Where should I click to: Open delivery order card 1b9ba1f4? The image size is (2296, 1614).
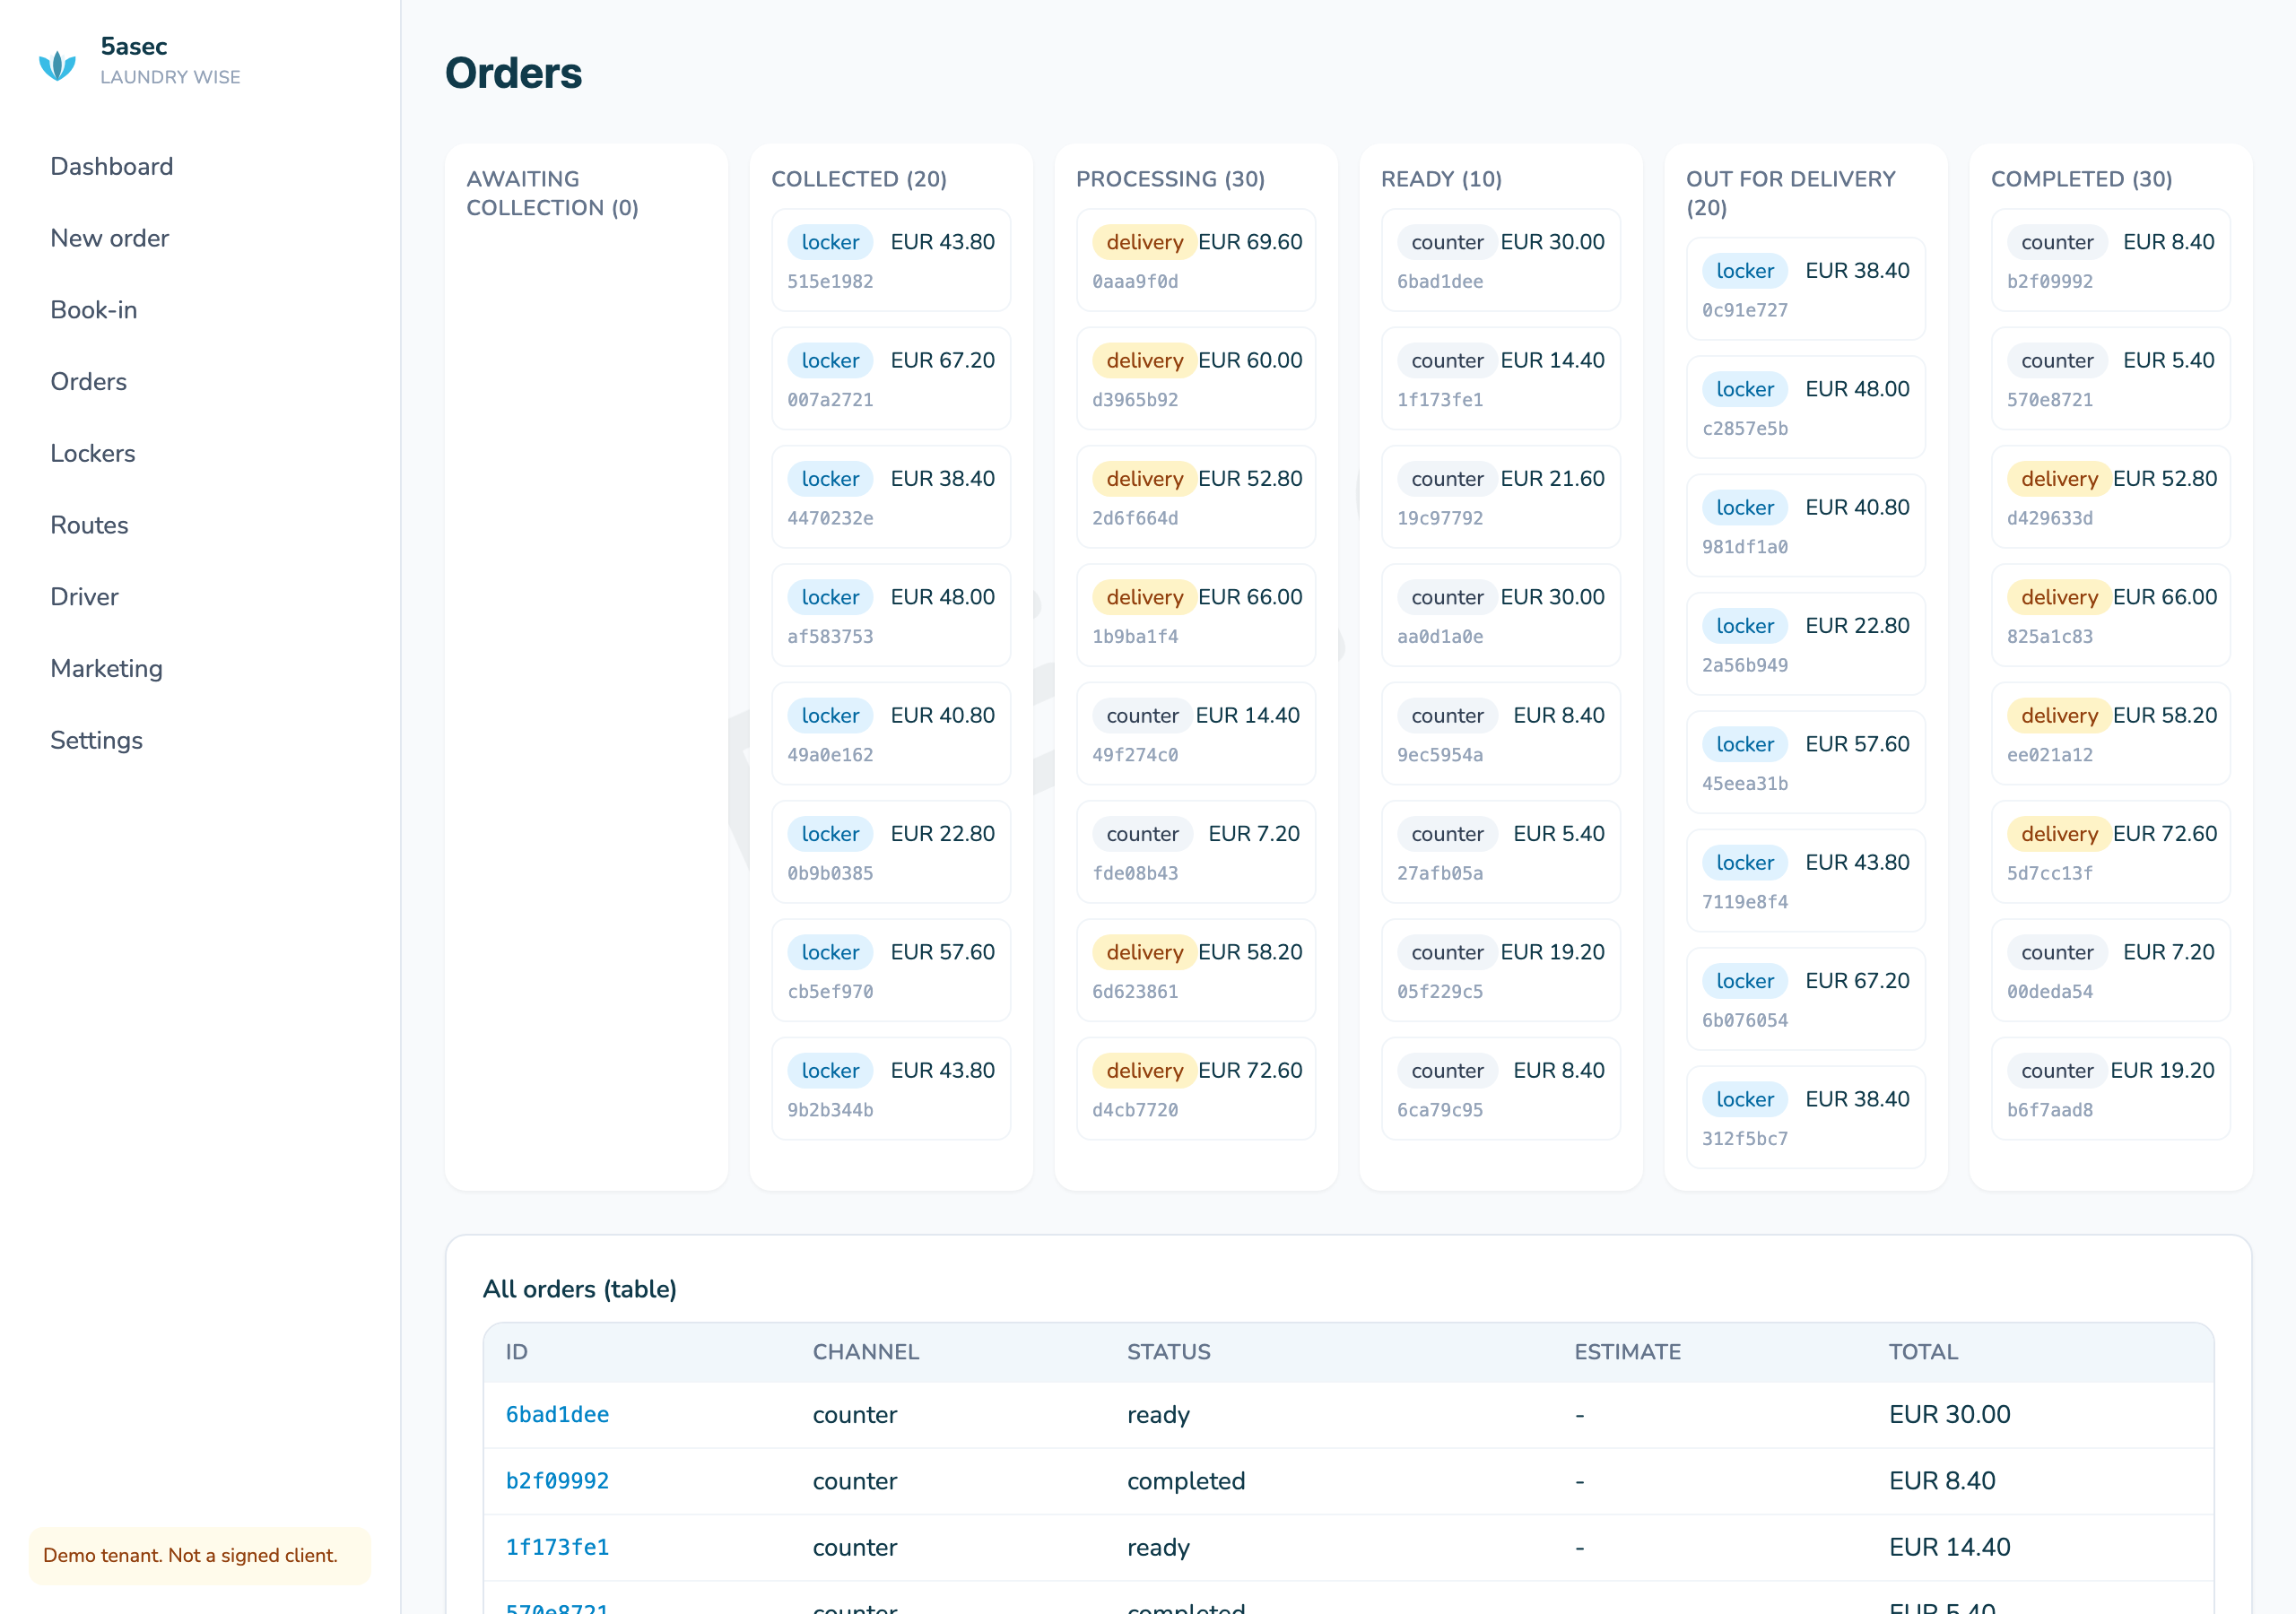point(1196,615)
